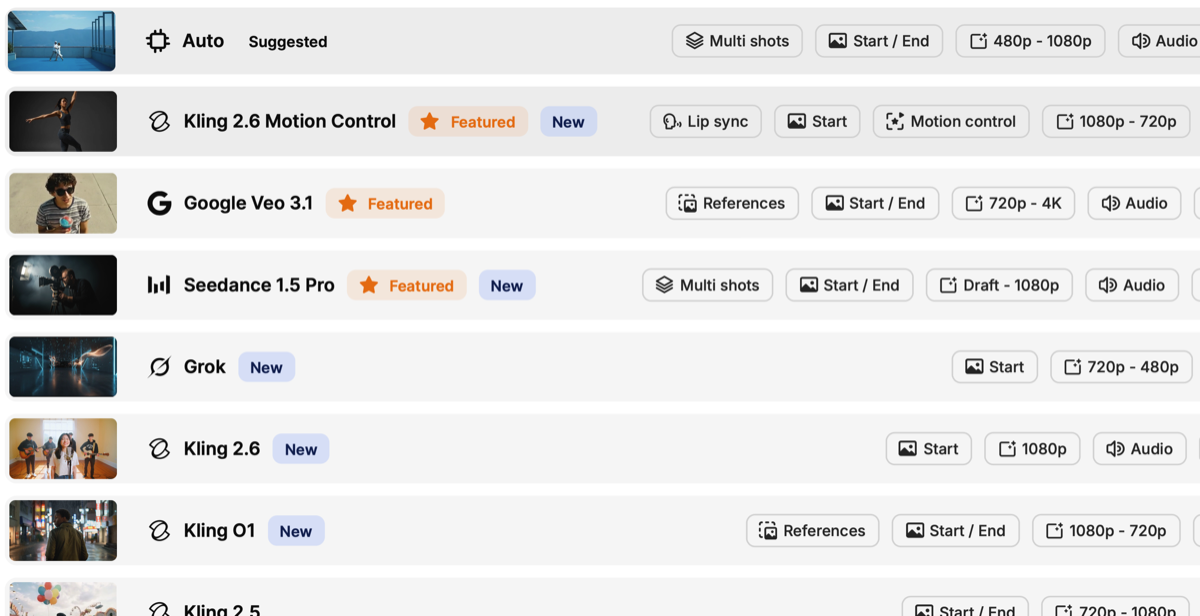The width and height of the screenshot is (1200, 616).
Task: Click the Kling O1 model logo icon
Action: pos(159,531)
